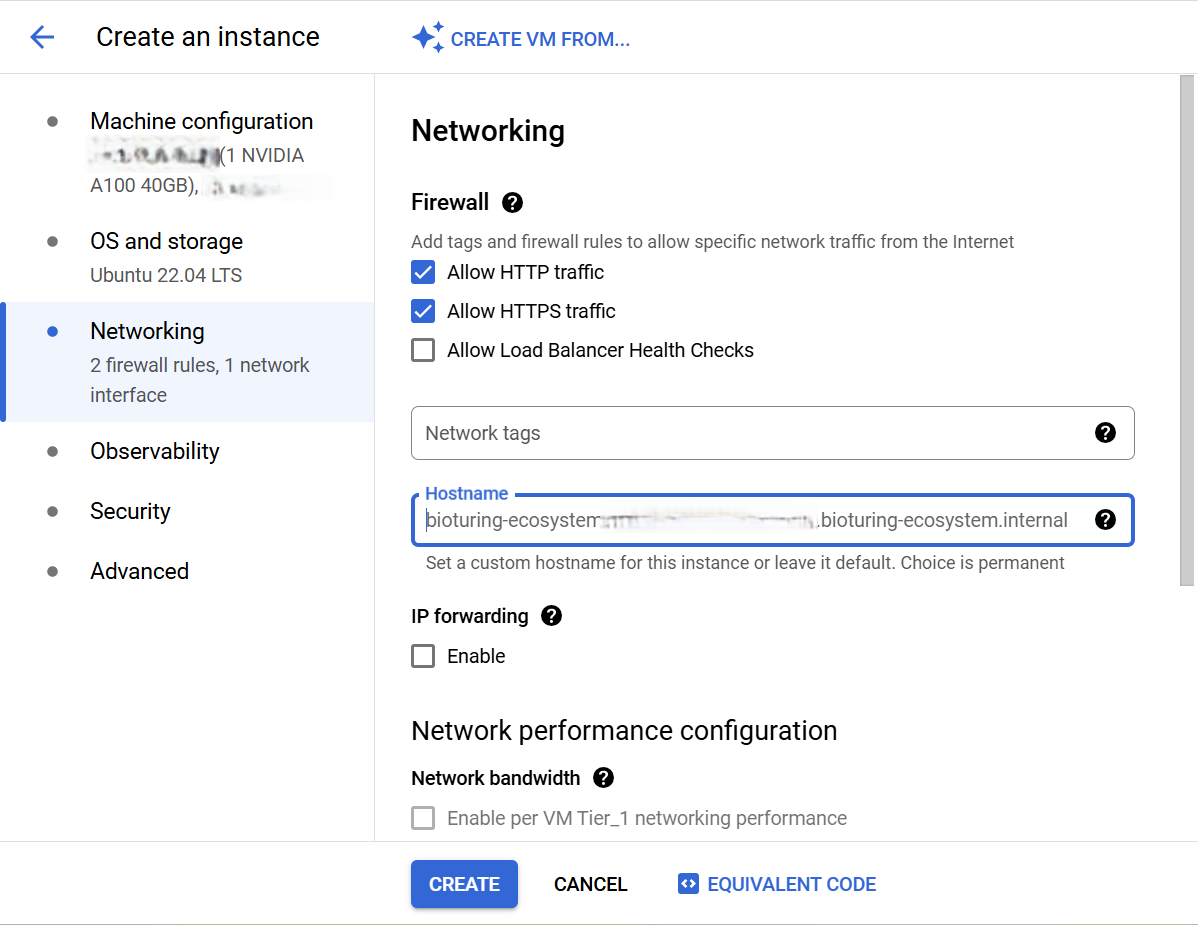Image resolution: width=1198 pixels, height=925 pixels.
Task: Click the Cancel button
Action: pyautogui.click(x=590, y=884)
